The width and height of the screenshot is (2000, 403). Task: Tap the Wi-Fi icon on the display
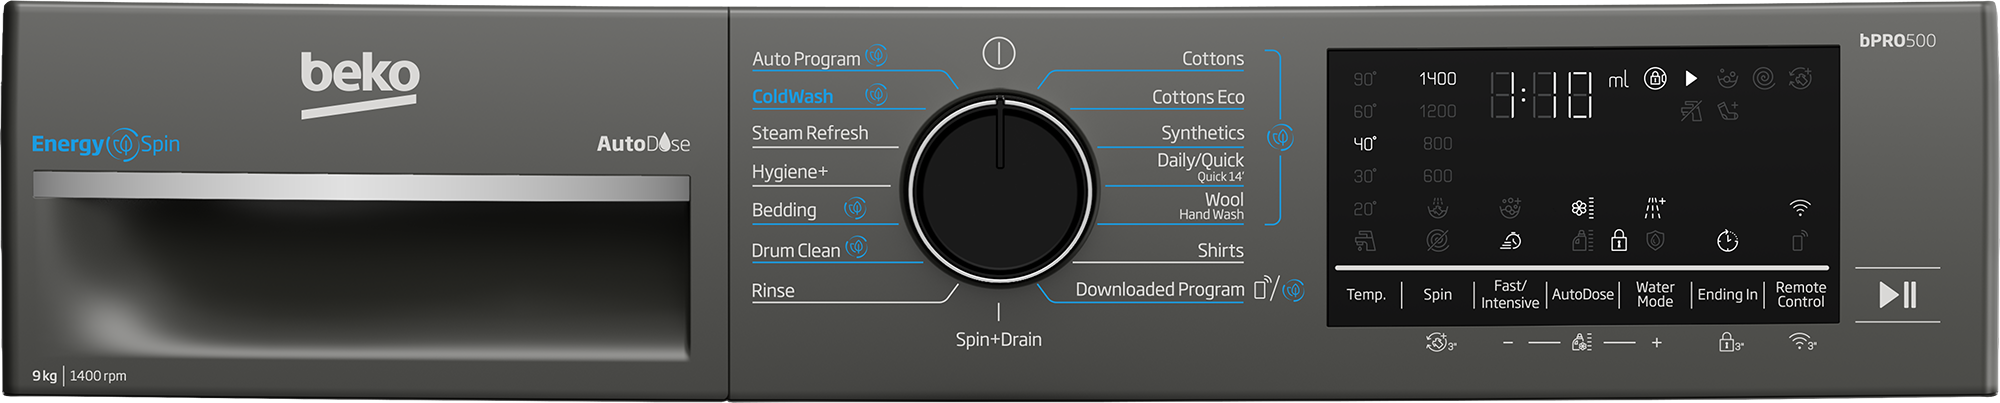point(1799,208)
